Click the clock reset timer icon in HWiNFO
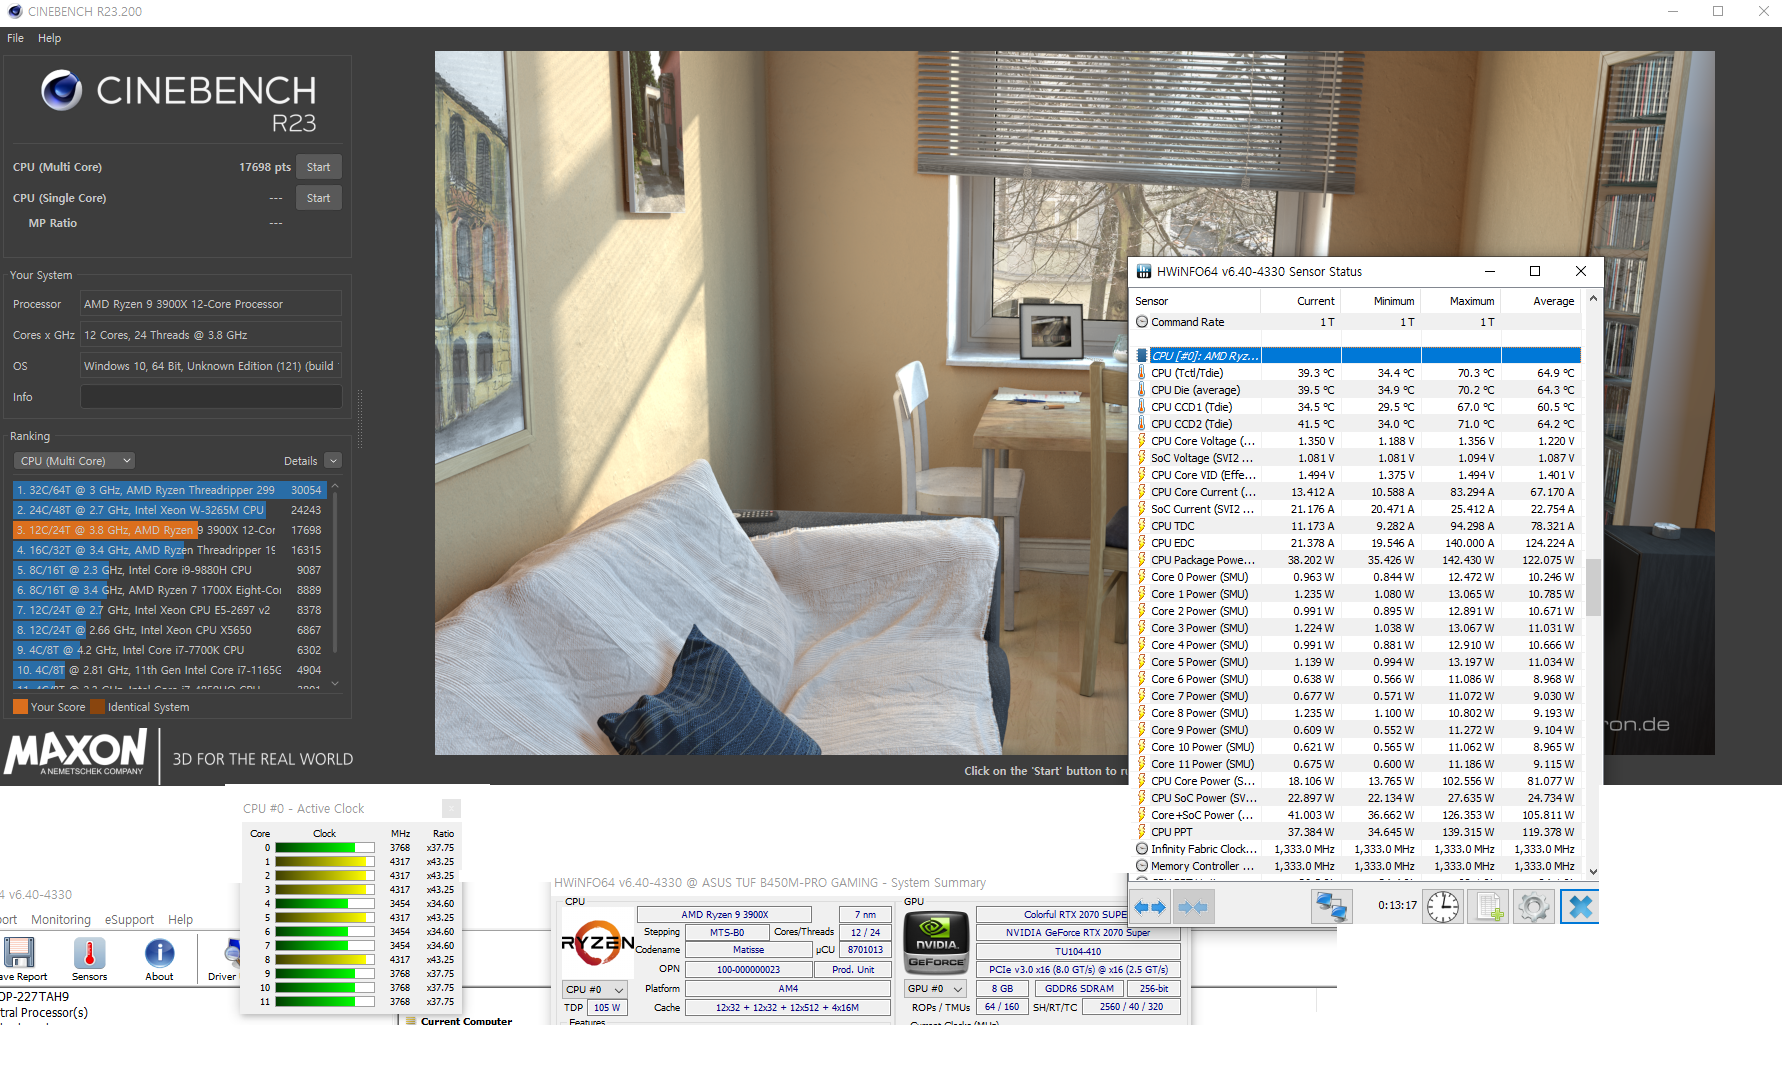The width and height of the screenshot is (1782, 1065). (1442, 907)
